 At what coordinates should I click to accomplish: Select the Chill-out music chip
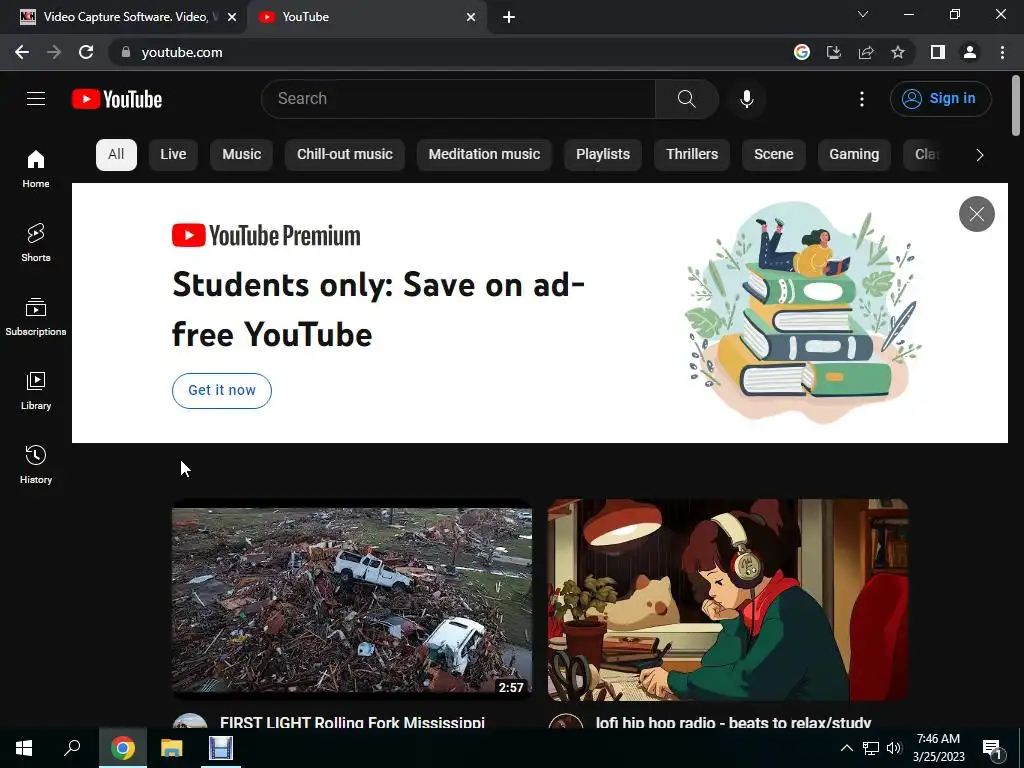point(345,155)
